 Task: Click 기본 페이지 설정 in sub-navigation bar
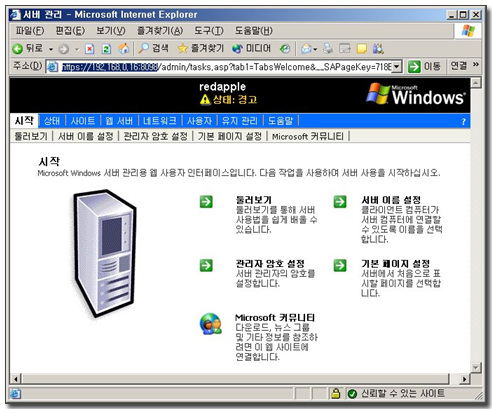pos(230,136)
